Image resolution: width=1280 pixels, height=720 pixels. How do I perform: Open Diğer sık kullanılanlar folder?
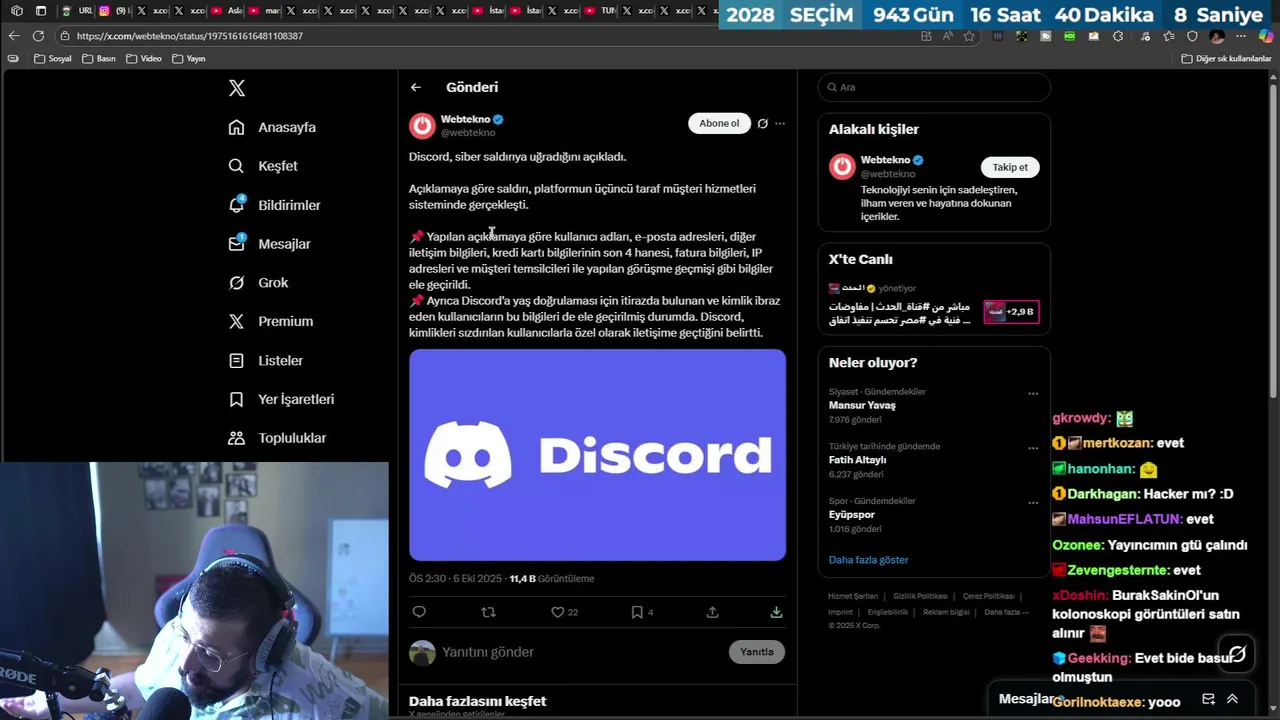tap(1226, 59)
